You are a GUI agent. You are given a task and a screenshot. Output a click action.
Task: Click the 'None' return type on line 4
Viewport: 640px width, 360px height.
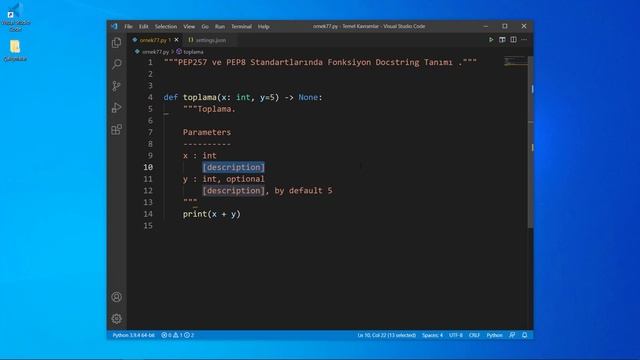[x=308, y=97]
